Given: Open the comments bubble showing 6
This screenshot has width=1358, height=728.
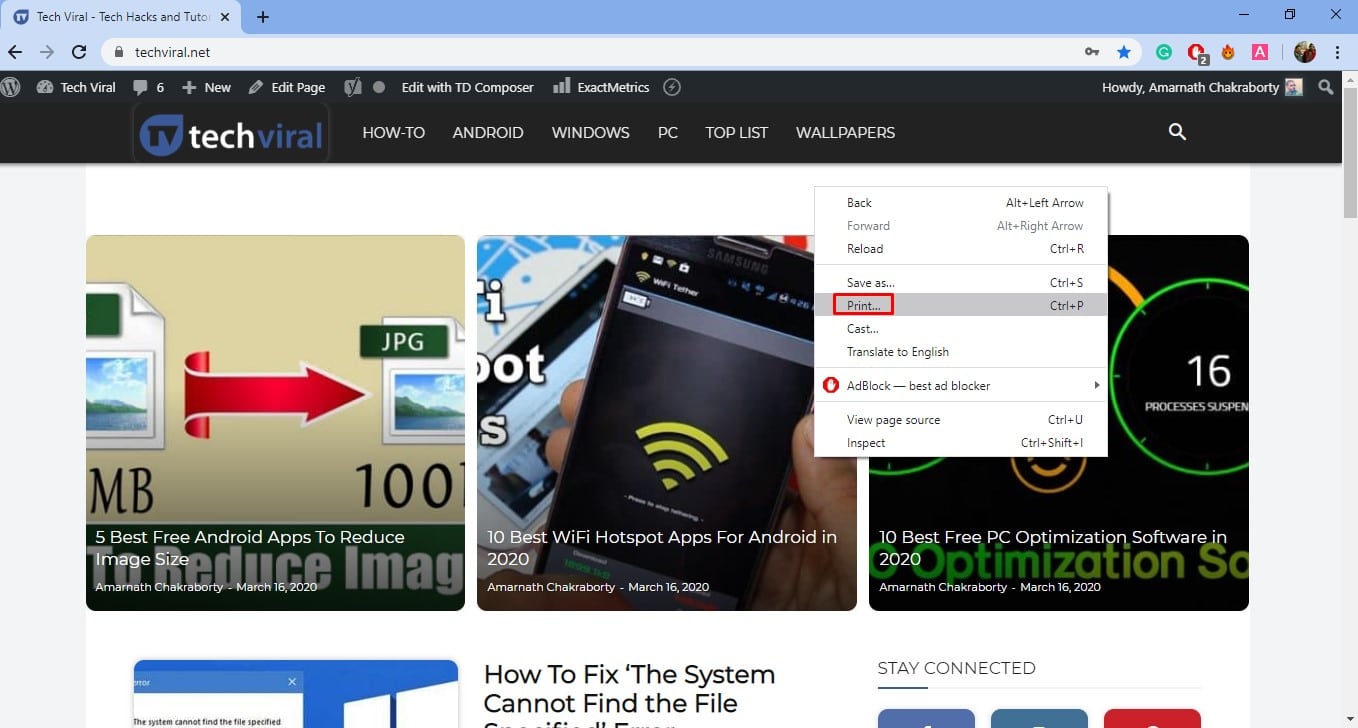Looking at the screenshot, I should tap(148, 87).
